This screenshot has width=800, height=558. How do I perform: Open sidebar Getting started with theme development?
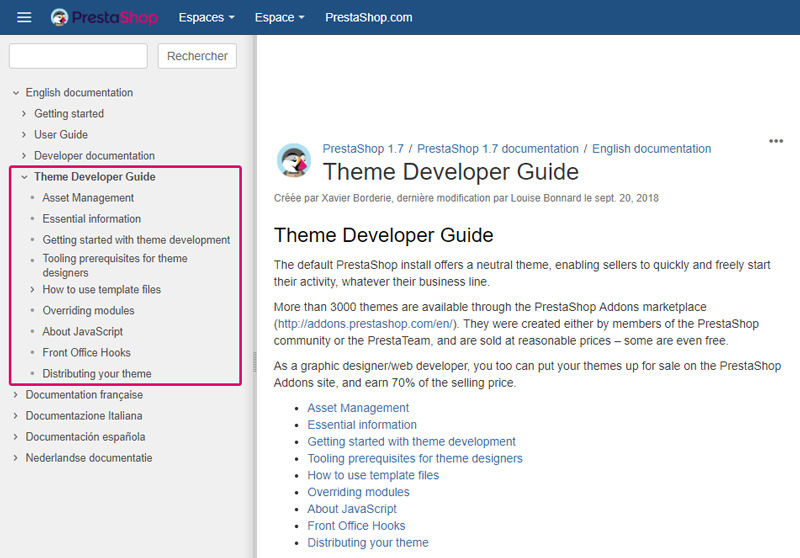tap(136, 240)
